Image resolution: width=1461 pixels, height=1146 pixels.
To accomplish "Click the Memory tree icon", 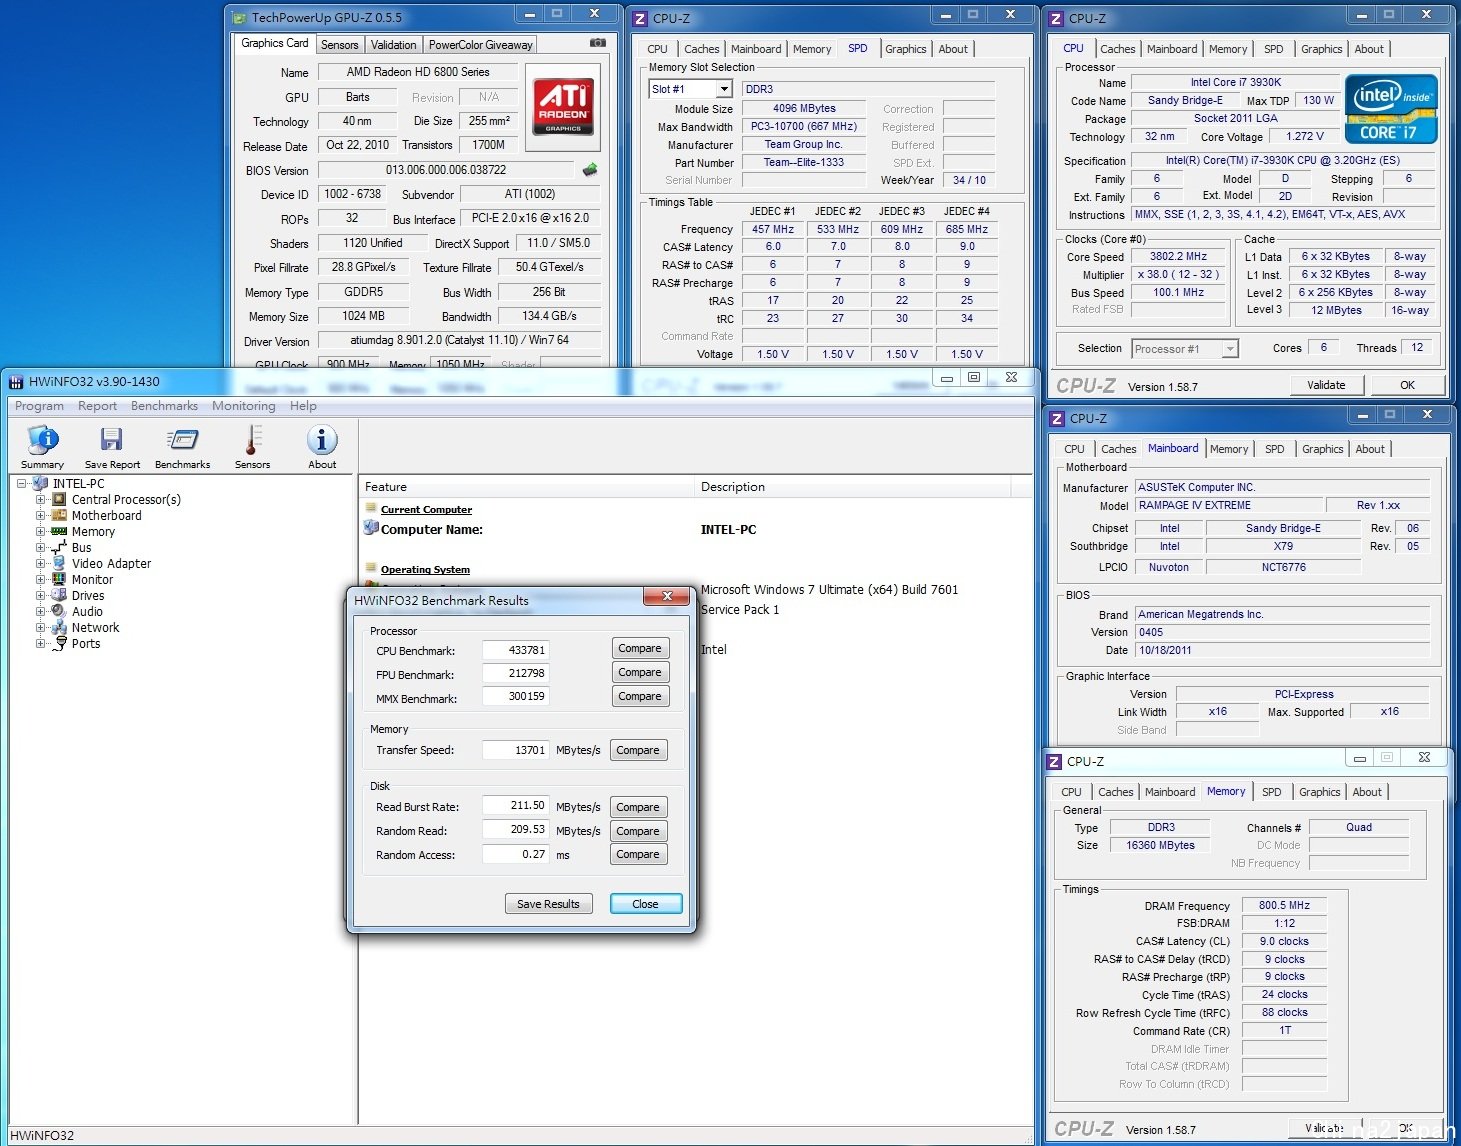I will click(59, 531).
